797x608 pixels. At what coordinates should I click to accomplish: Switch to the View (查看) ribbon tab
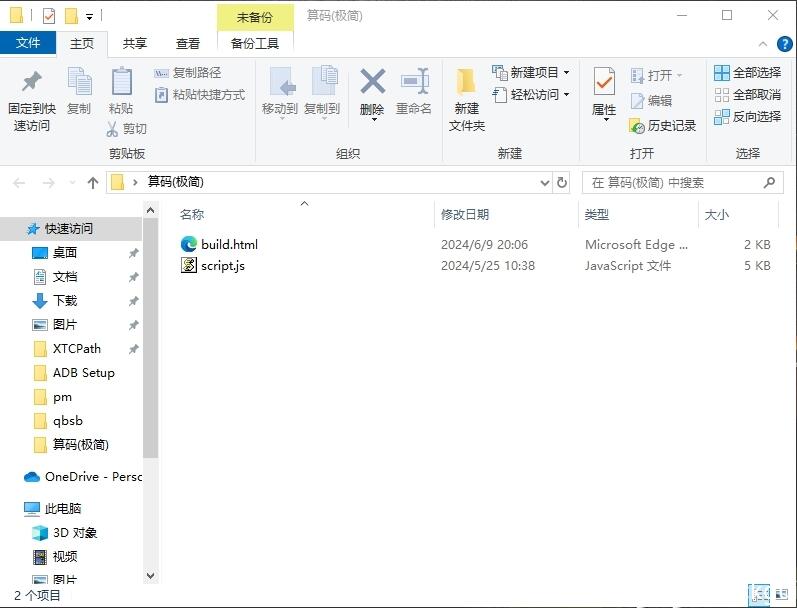click(x=188, y=44)
